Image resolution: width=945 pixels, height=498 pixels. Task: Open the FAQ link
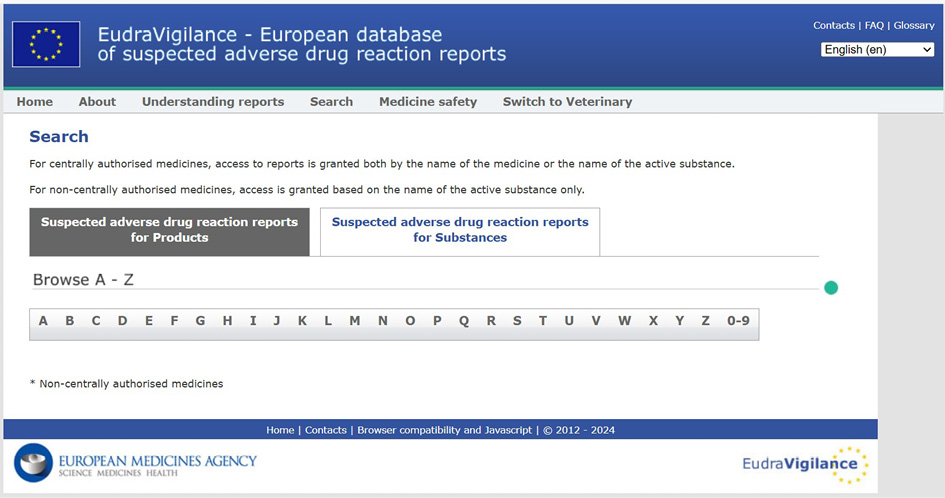[874, 25]
